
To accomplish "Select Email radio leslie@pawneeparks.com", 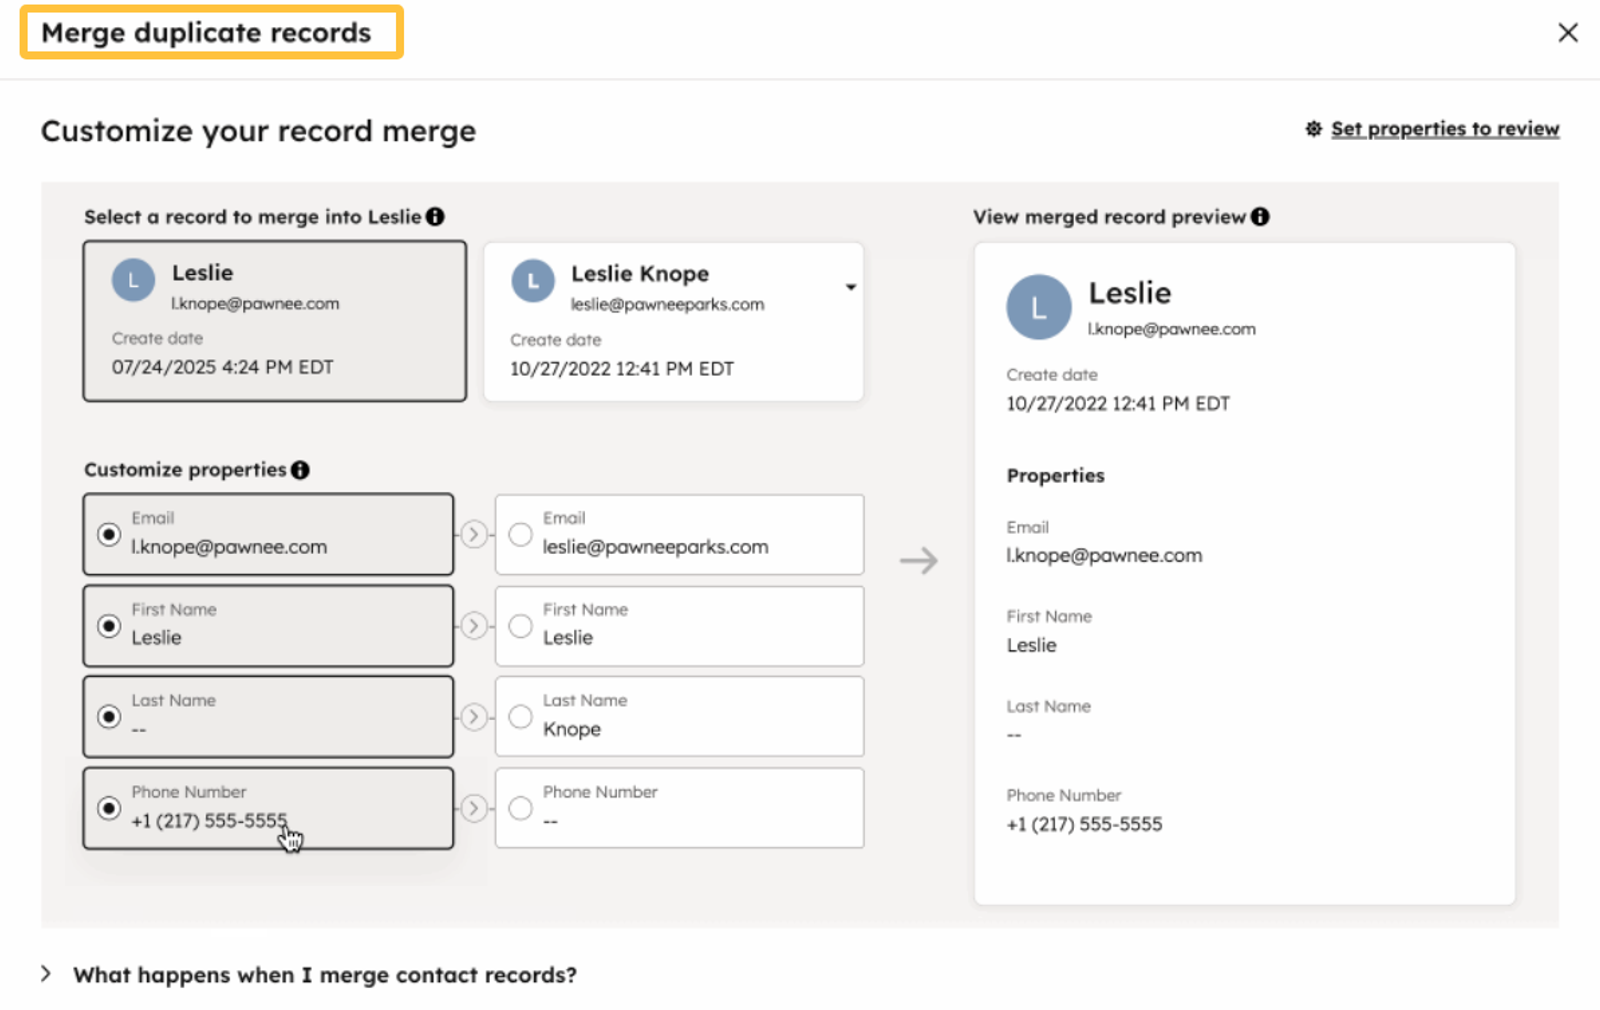I will (x=520, y=534).
